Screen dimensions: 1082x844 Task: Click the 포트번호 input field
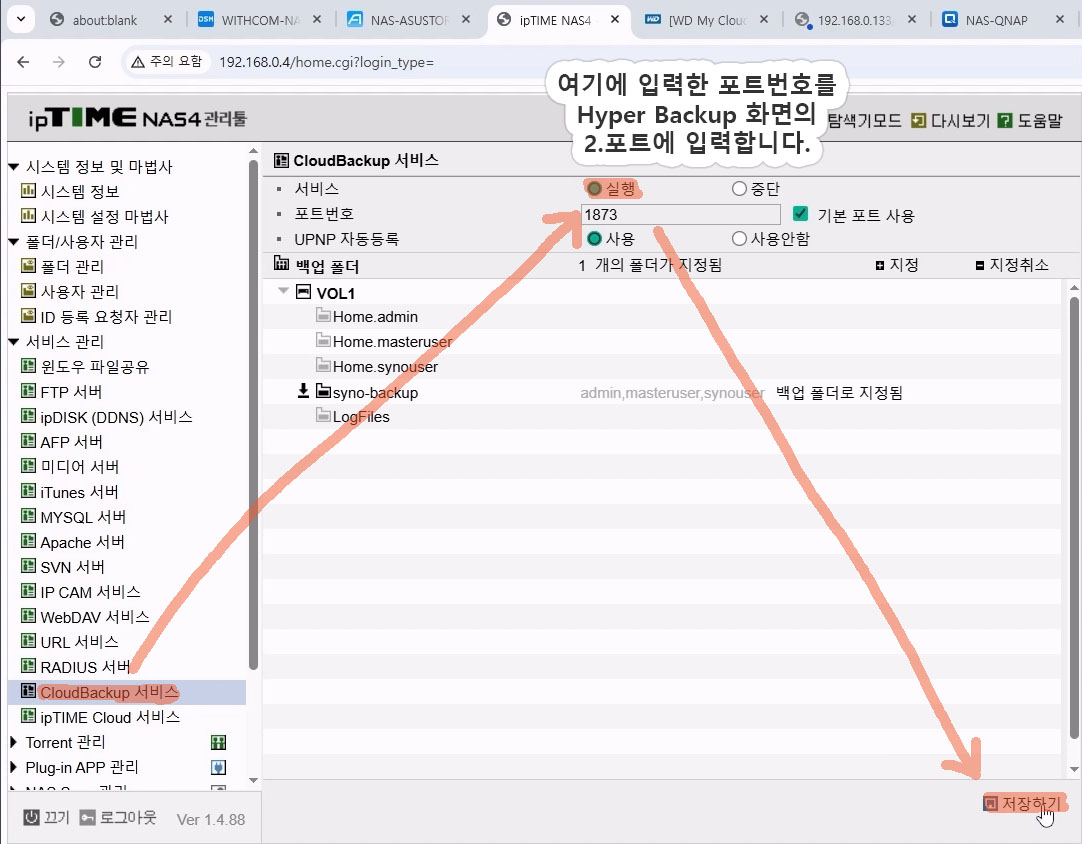click(x=680, y=214)
